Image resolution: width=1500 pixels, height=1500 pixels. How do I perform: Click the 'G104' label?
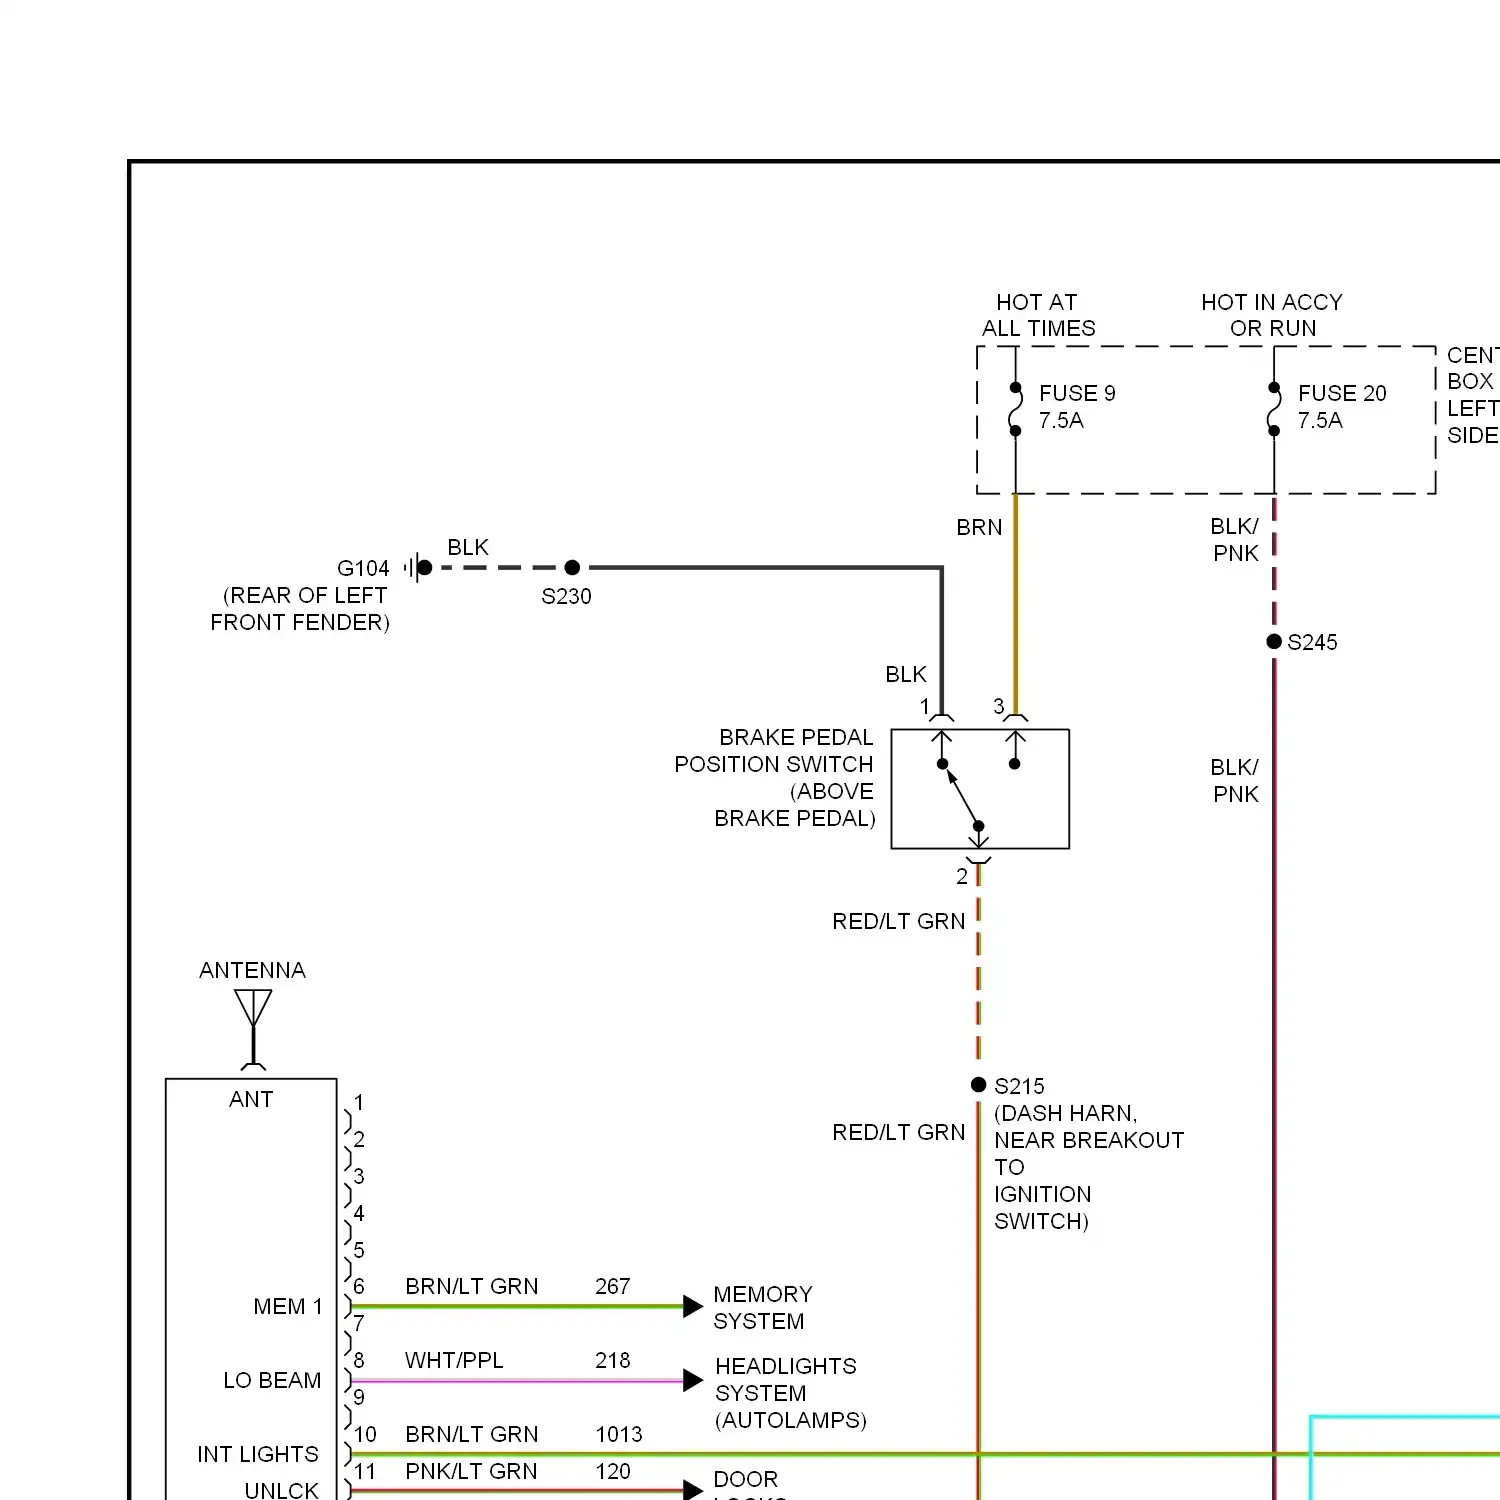pyautogui.click(x=363, y=568)
